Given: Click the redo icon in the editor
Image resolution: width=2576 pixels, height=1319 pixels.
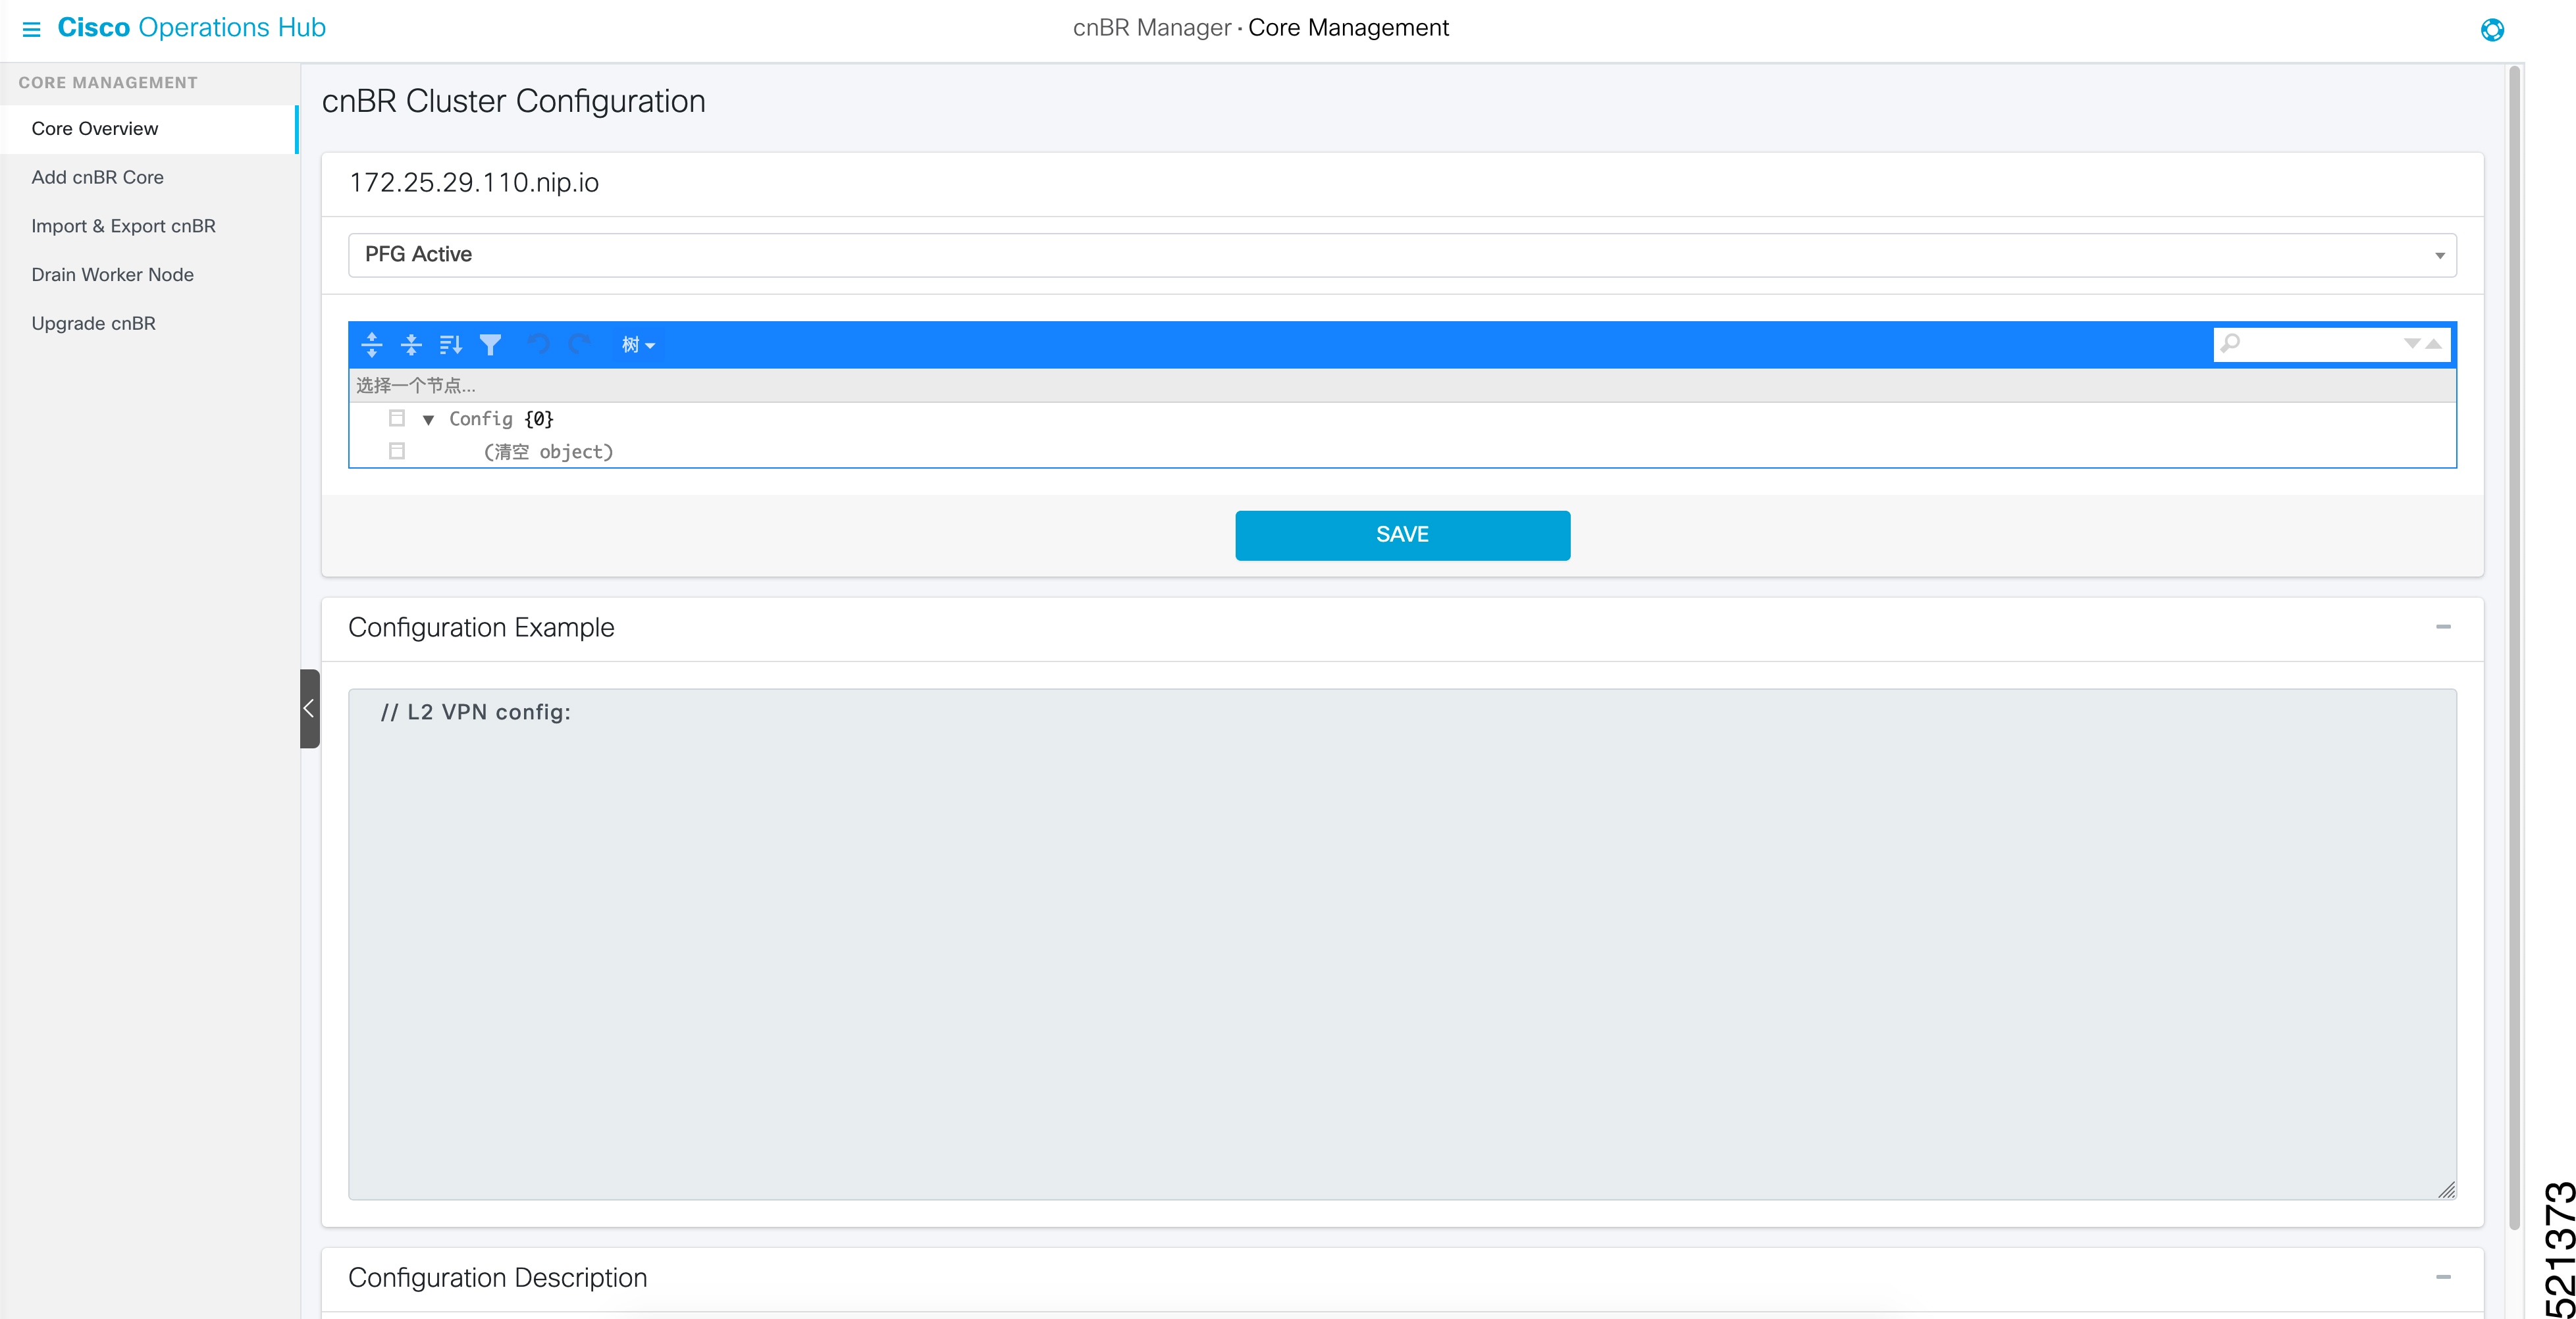Looking at the screenshot, I should pos(578,345).
